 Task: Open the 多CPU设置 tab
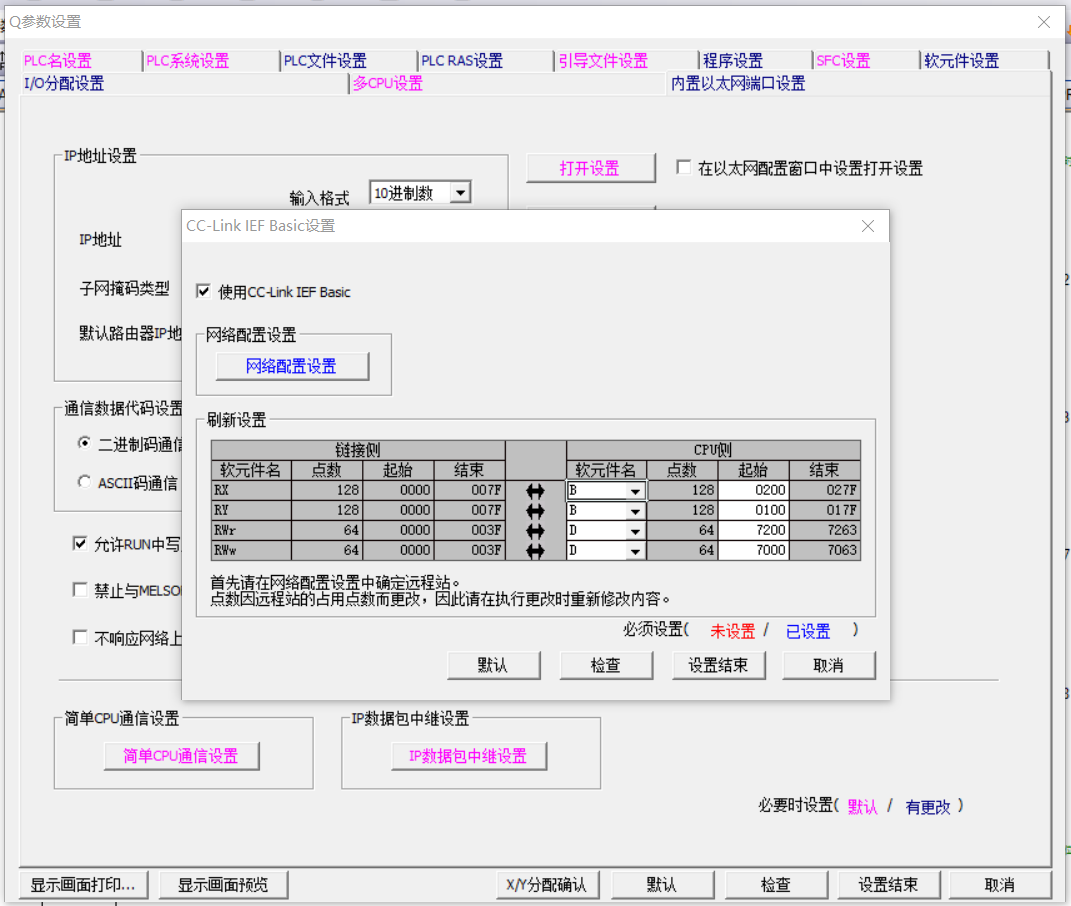[387, 84]
